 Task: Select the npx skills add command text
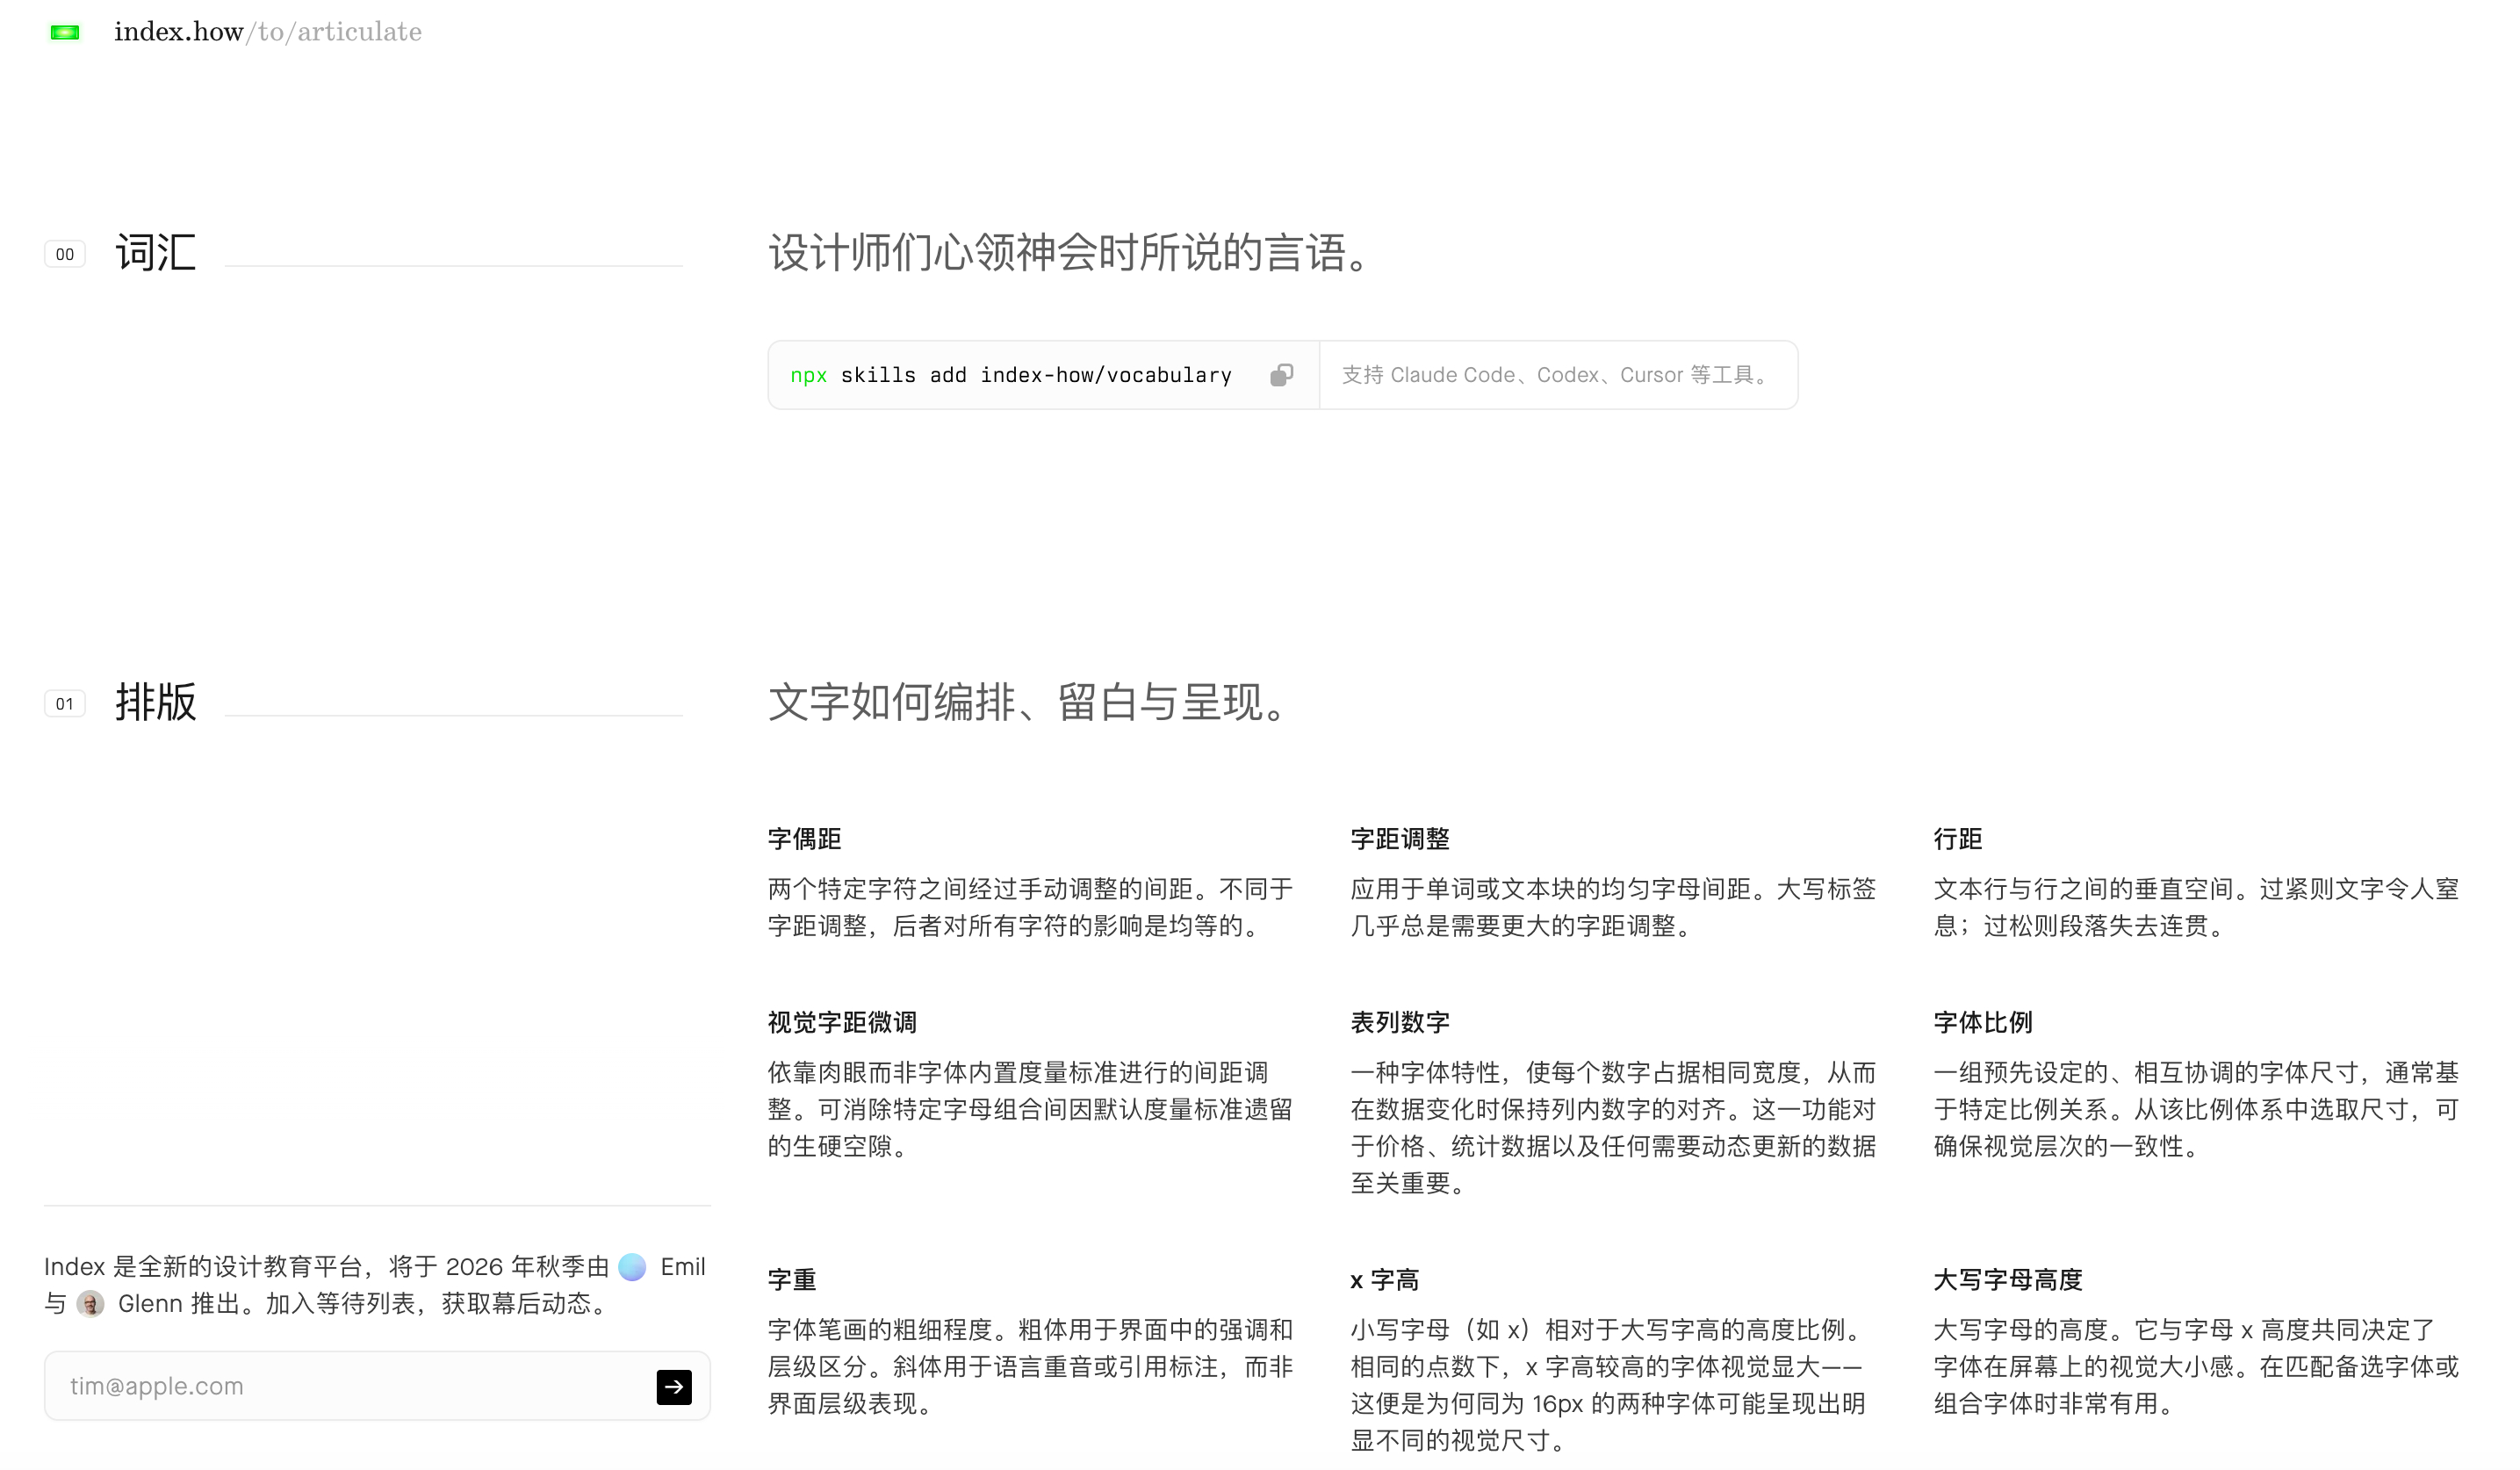(1011, 375)
